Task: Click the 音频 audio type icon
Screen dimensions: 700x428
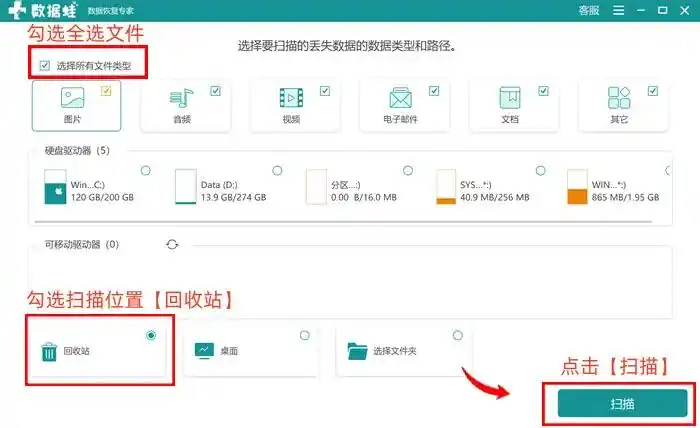Action: [x=181, y=98]
